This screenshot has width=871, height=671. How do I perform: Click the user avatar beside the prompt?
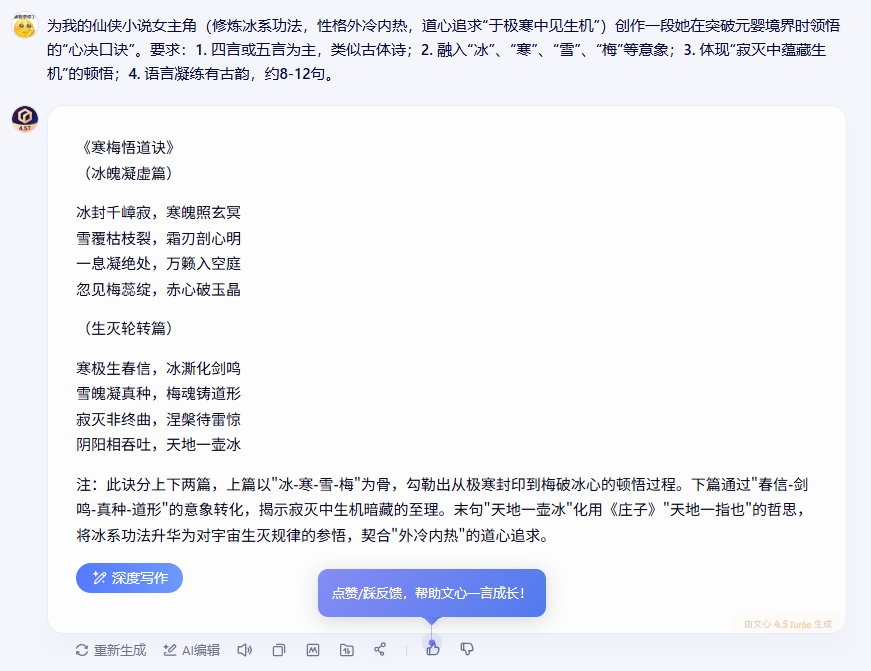[24, 26]
